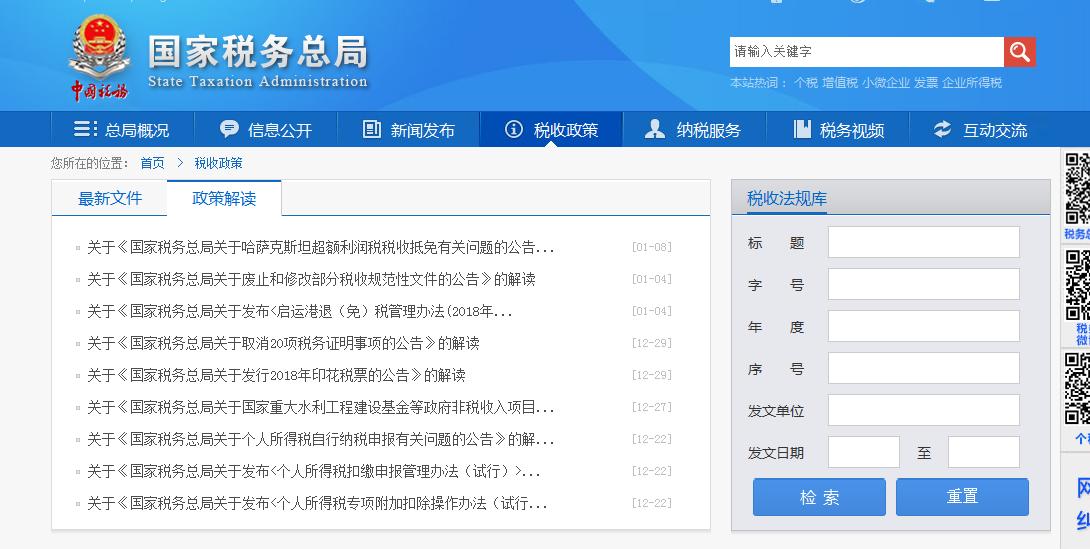
Task: Click the 检索 search button
Action: pyautogui.click(x=819, y=497)
